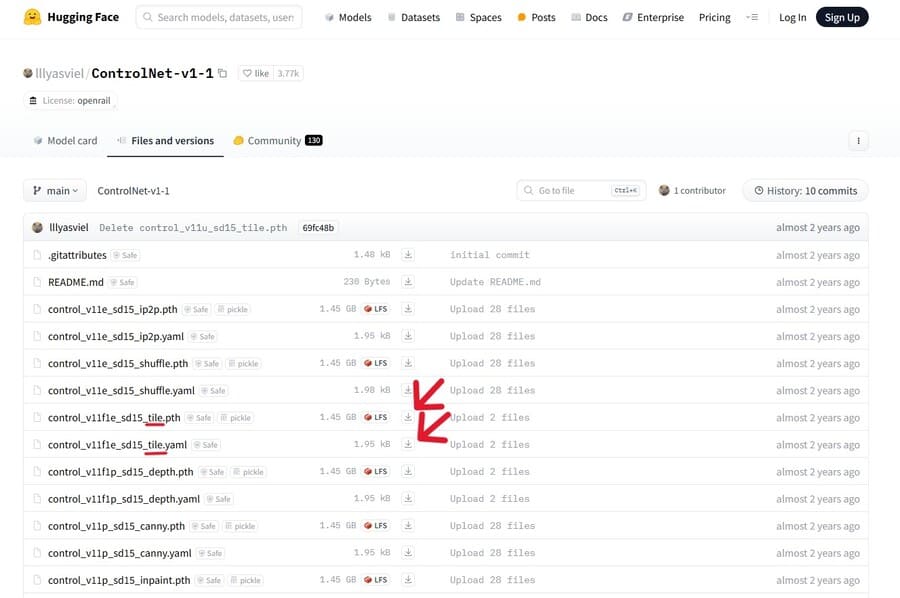900x598 pixels.
Task: Download control_v11f1e_sd15_tile.yaml
Action: tap(408, 444)
